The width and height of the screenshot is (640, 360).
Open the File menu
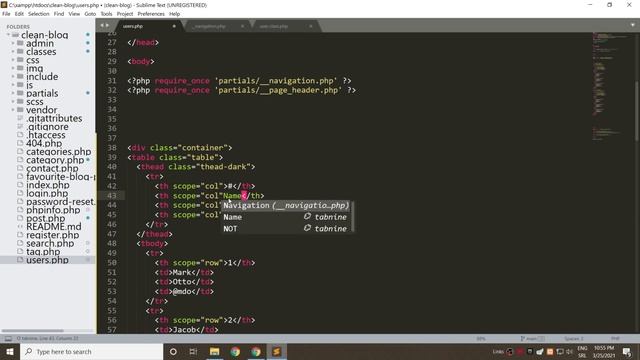[x=6, y=14]
